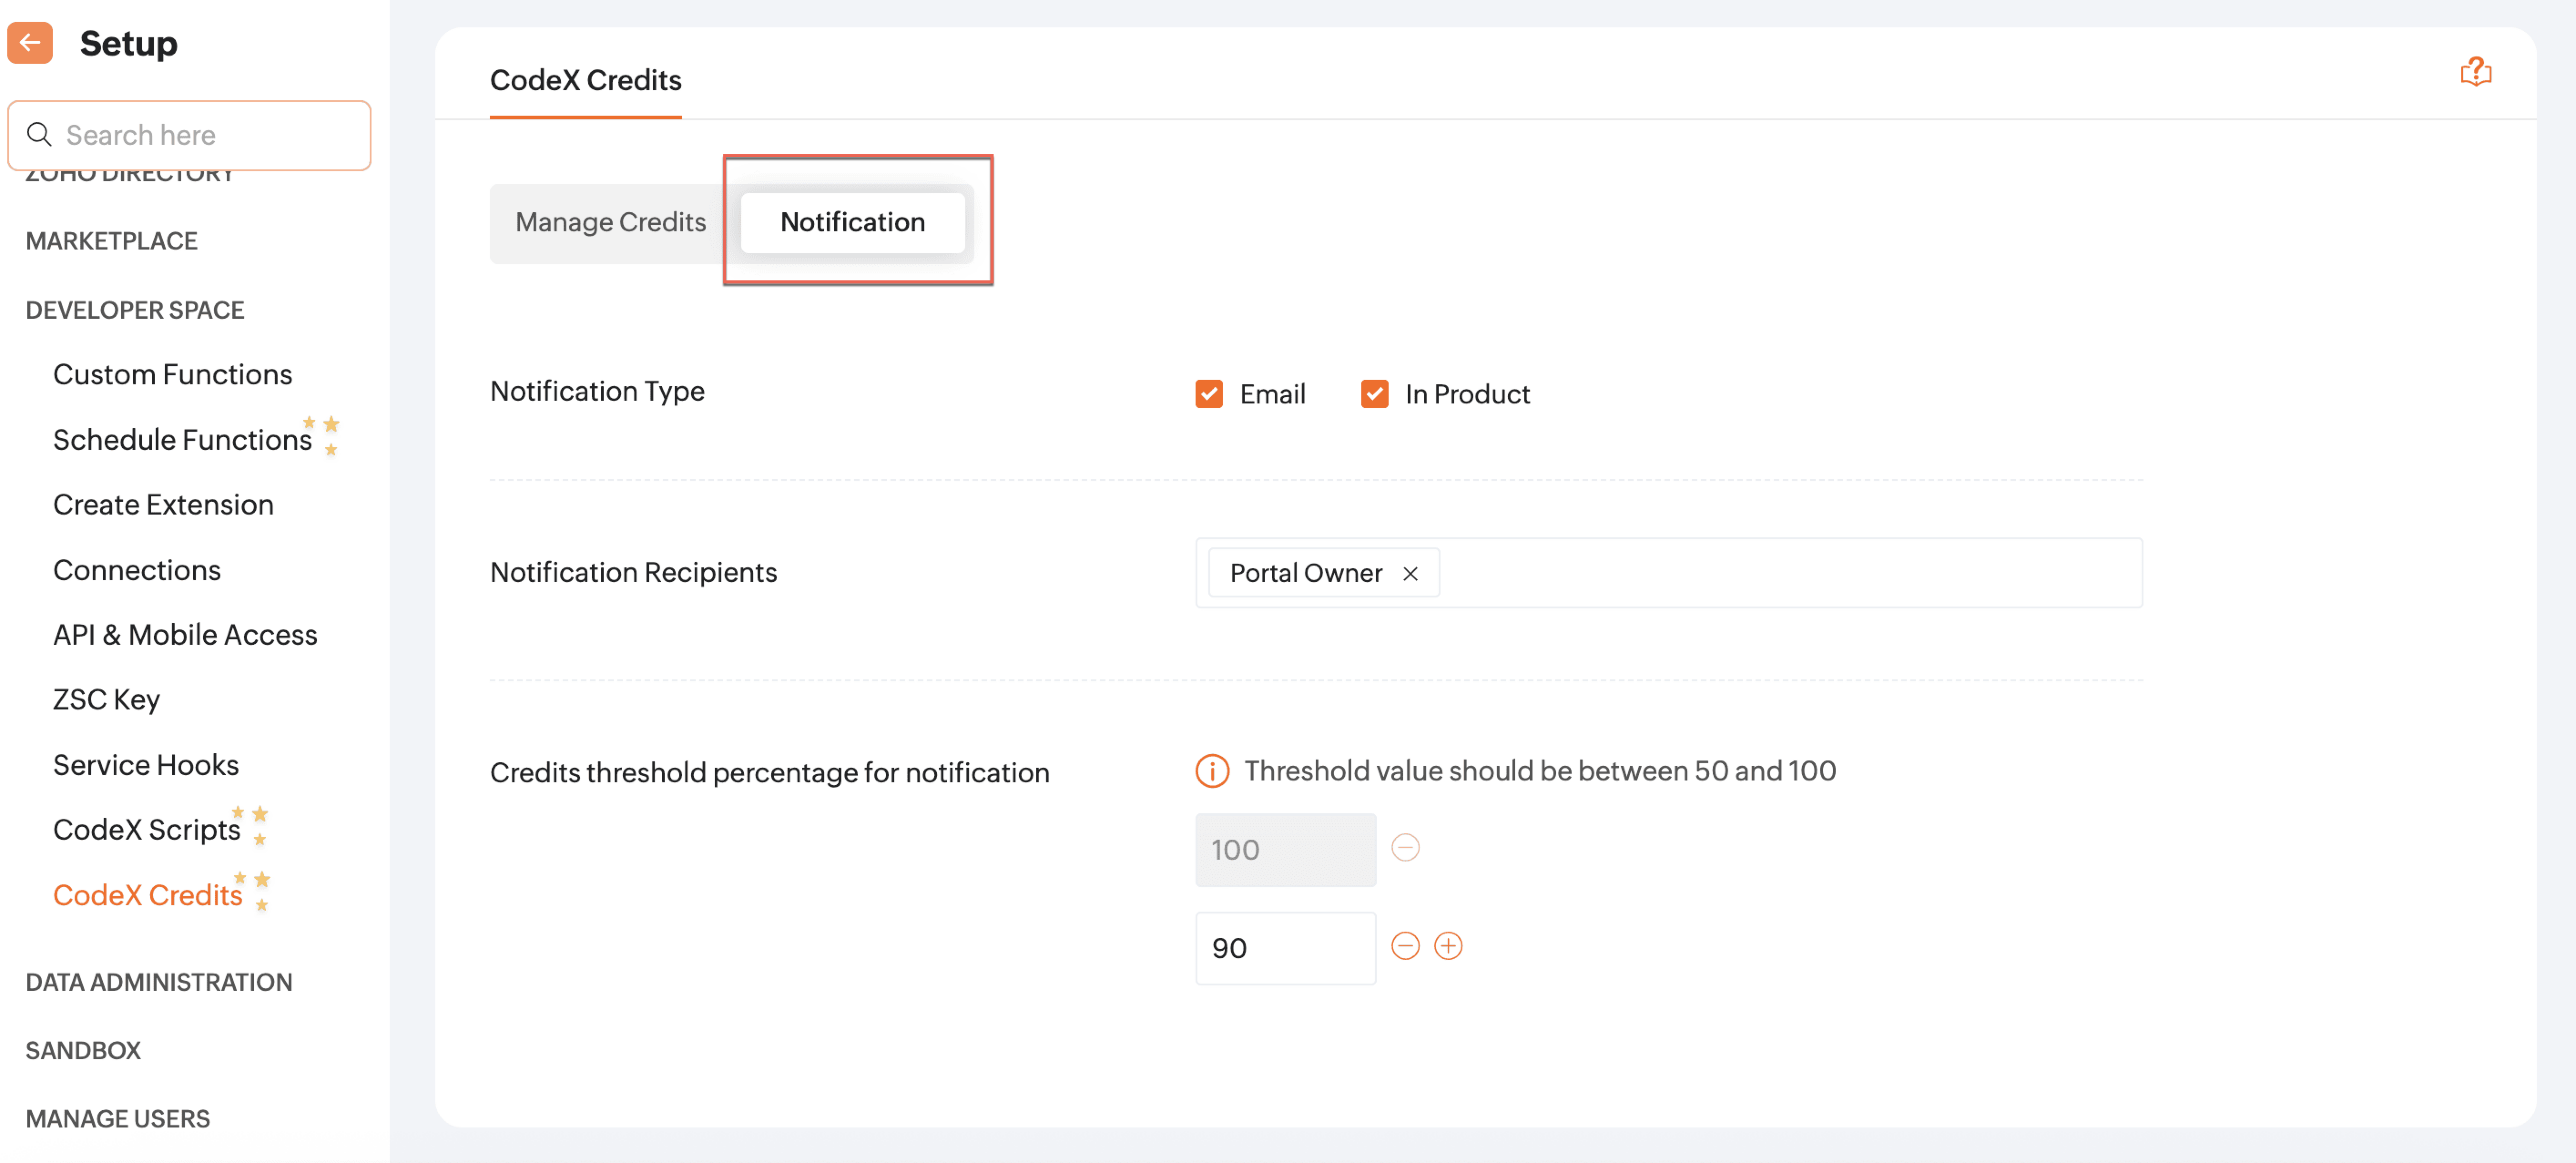Uncheck the Email notification checkbox
Image resolution: width=2576 pixels, height=1163 pixels.
pos(1209,394)
